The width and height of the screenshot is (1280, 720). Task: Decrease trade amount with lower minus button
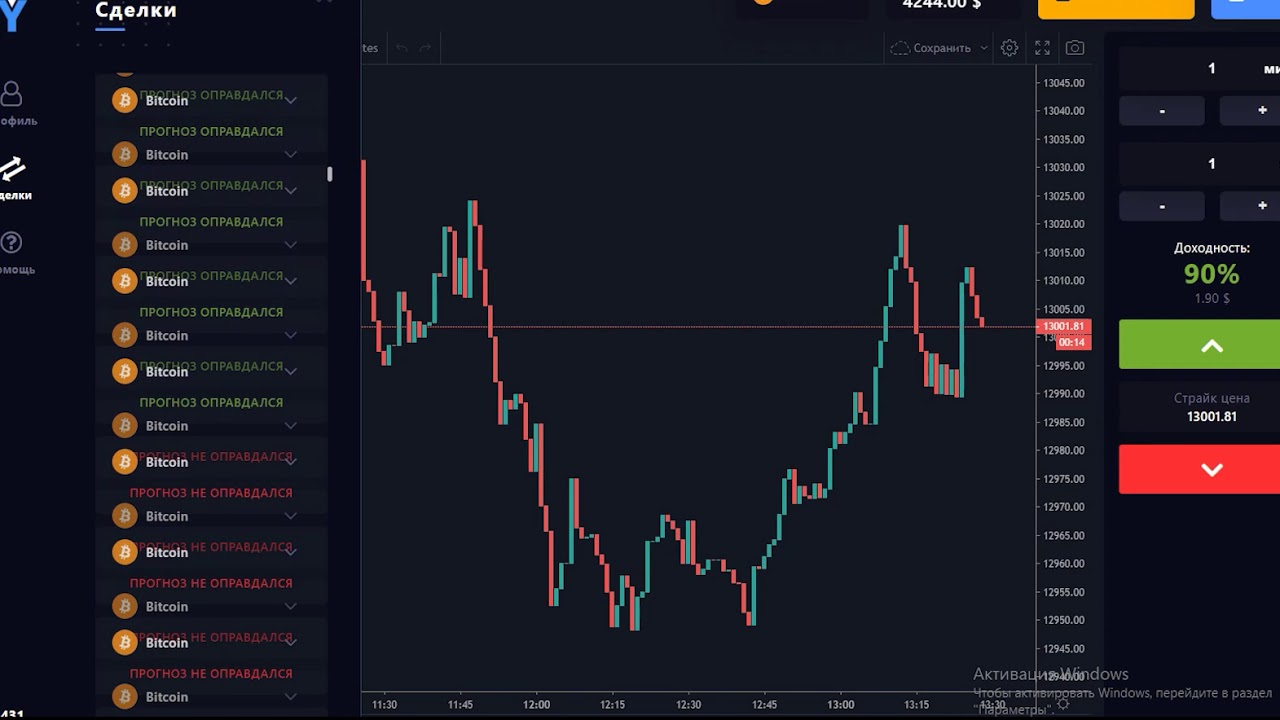(x=1162, y=206)
